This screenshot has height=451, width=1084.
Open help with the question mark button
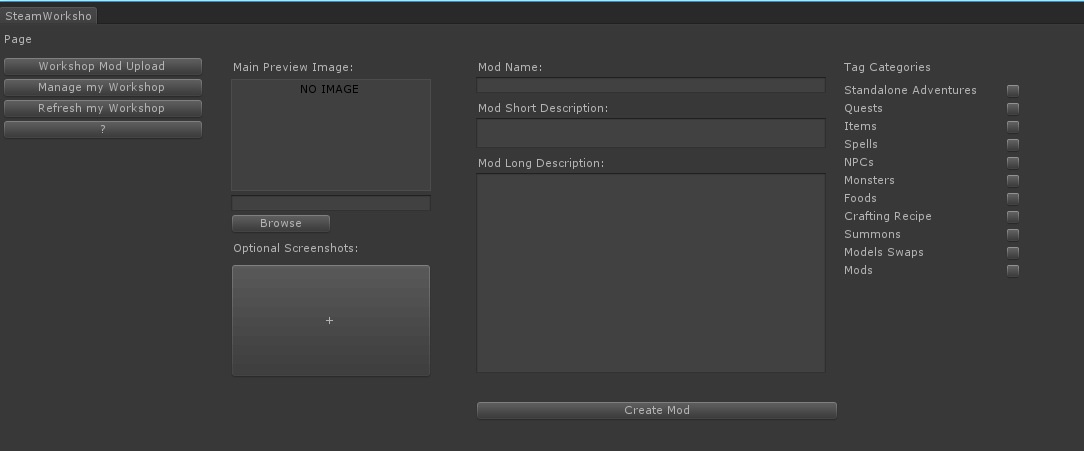(102, 129)
